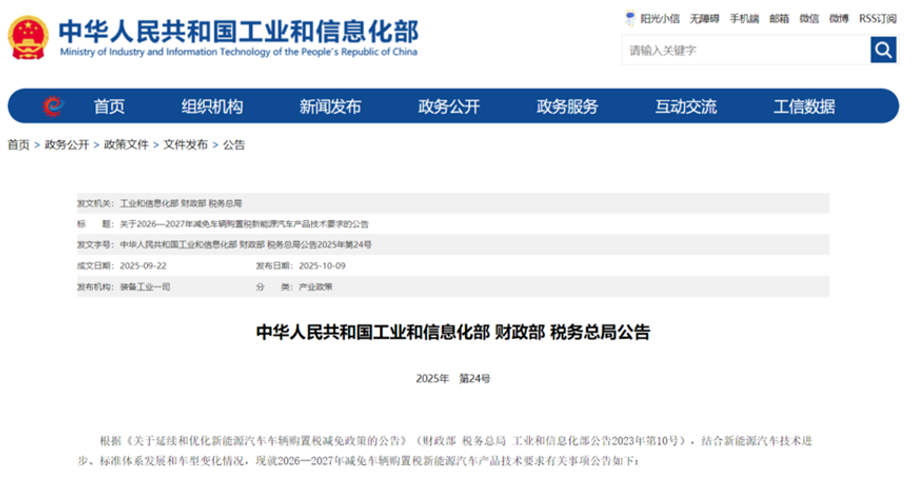Open the 组织机构 navigation menu
The width and height of the screenshot is (924, 498).
(212, 107)
